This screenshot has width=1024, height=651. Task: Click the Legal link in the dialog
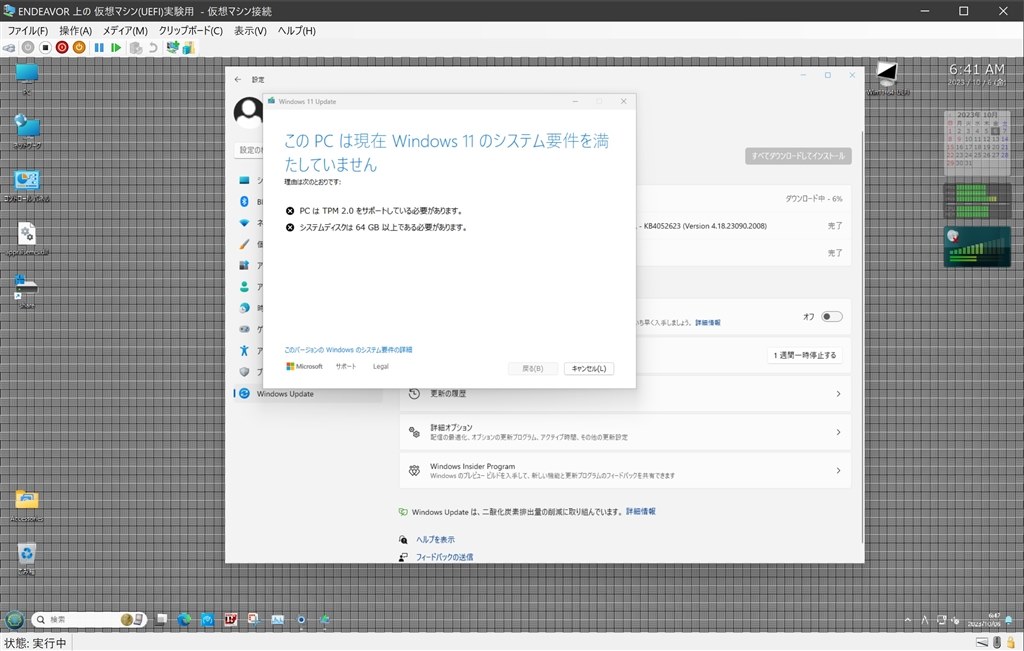tap(381, 366)
